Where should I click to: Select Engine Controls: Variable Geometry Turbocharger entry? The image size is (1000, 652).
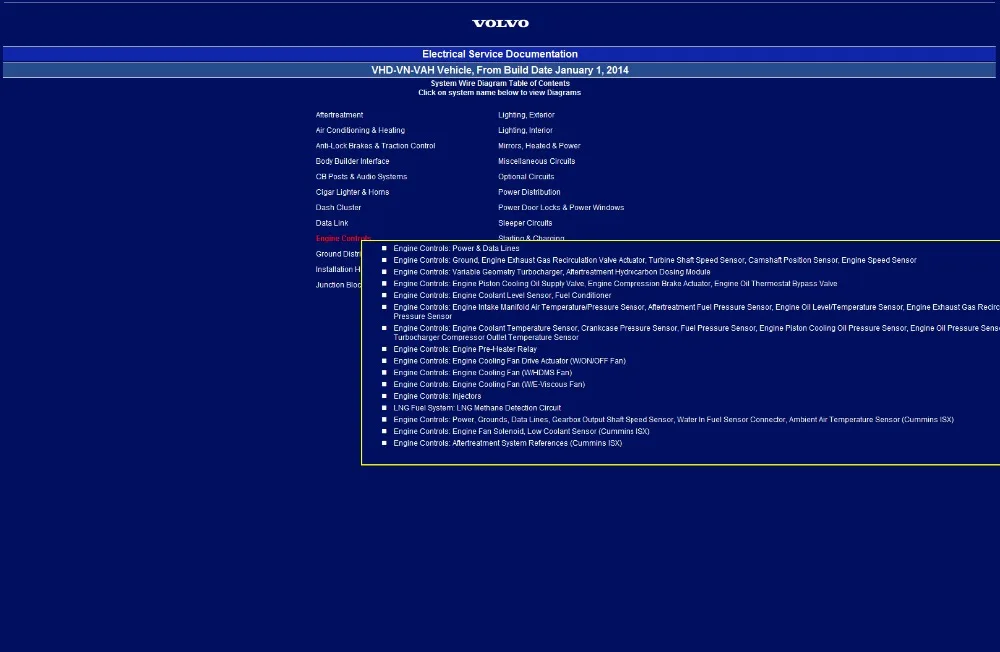coord(552,272)
